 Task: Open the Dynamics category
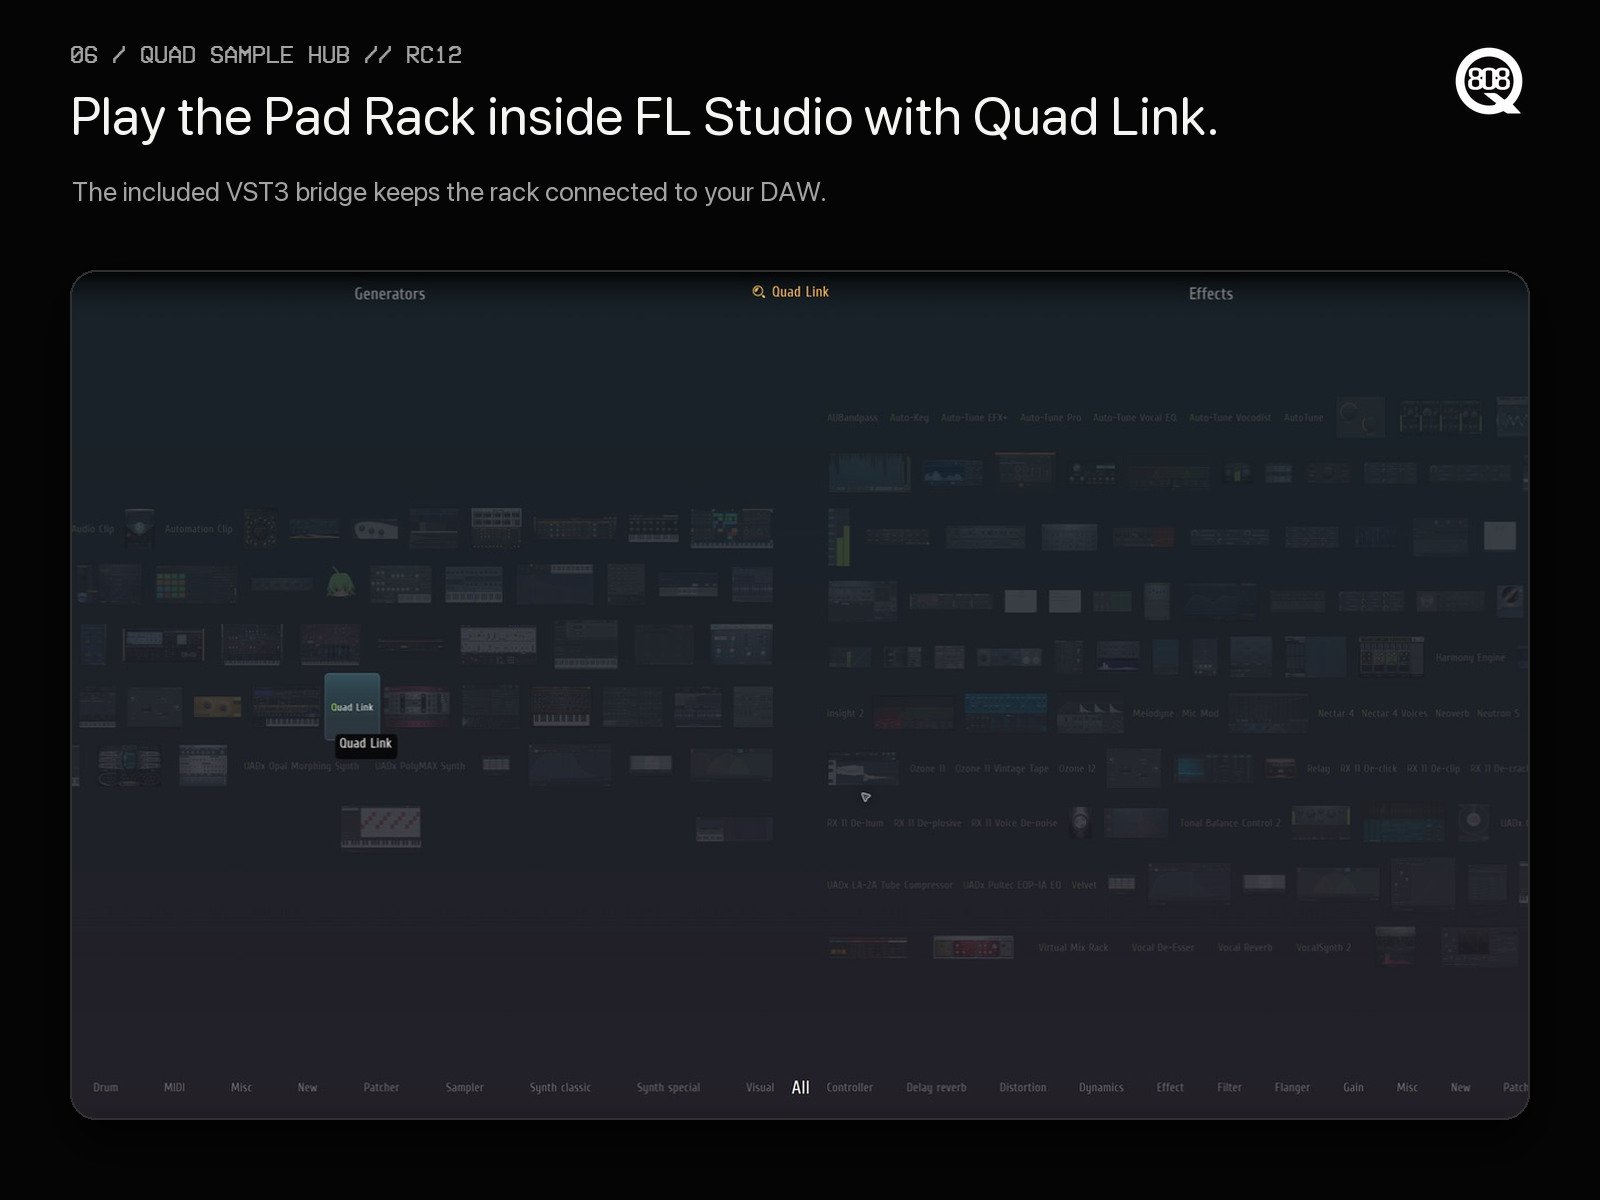click(x=1101, y=1088)
